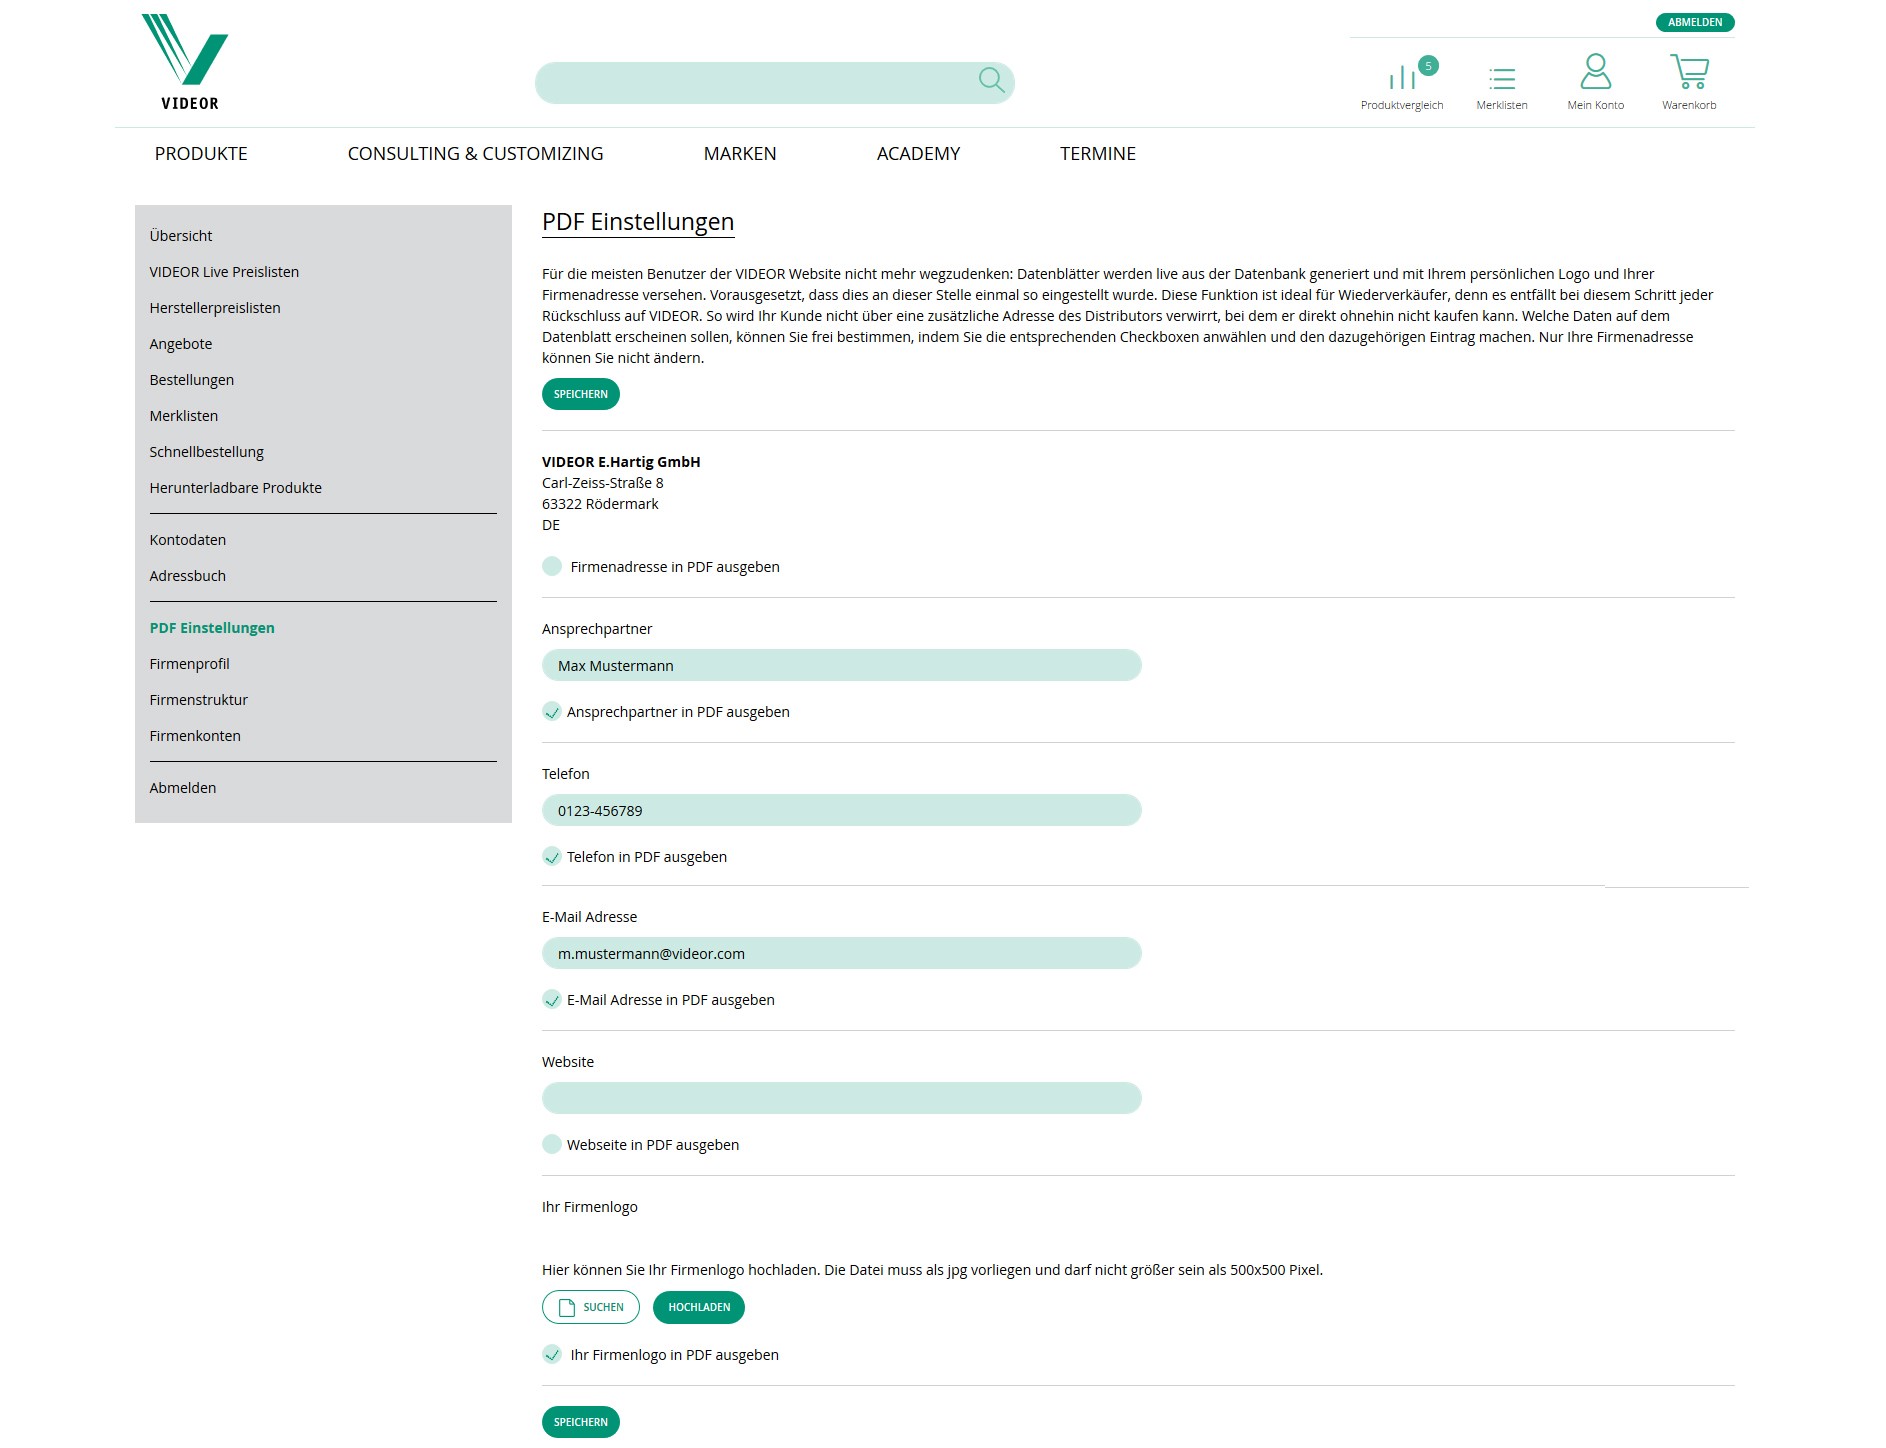Open Kontodaten in sidebar
The height and width of the screenshot is (1448, 1886).
click(188, 540)
